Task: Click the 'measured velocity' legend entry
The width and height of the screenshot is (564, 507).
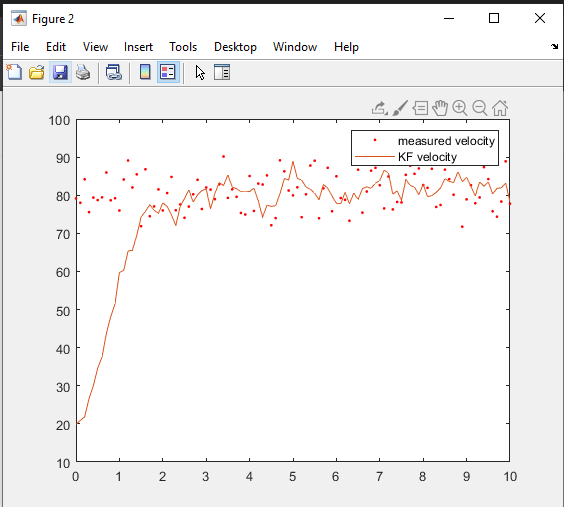Action: pyautogui.click(x=446, y=141)
